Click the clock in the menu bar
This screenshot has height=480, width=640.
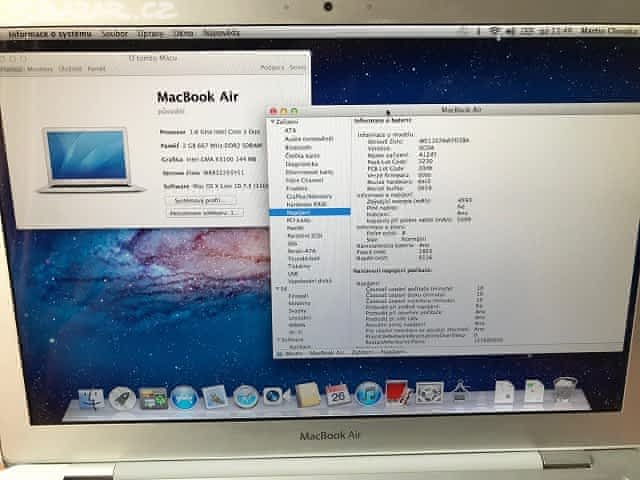[555, 31]
